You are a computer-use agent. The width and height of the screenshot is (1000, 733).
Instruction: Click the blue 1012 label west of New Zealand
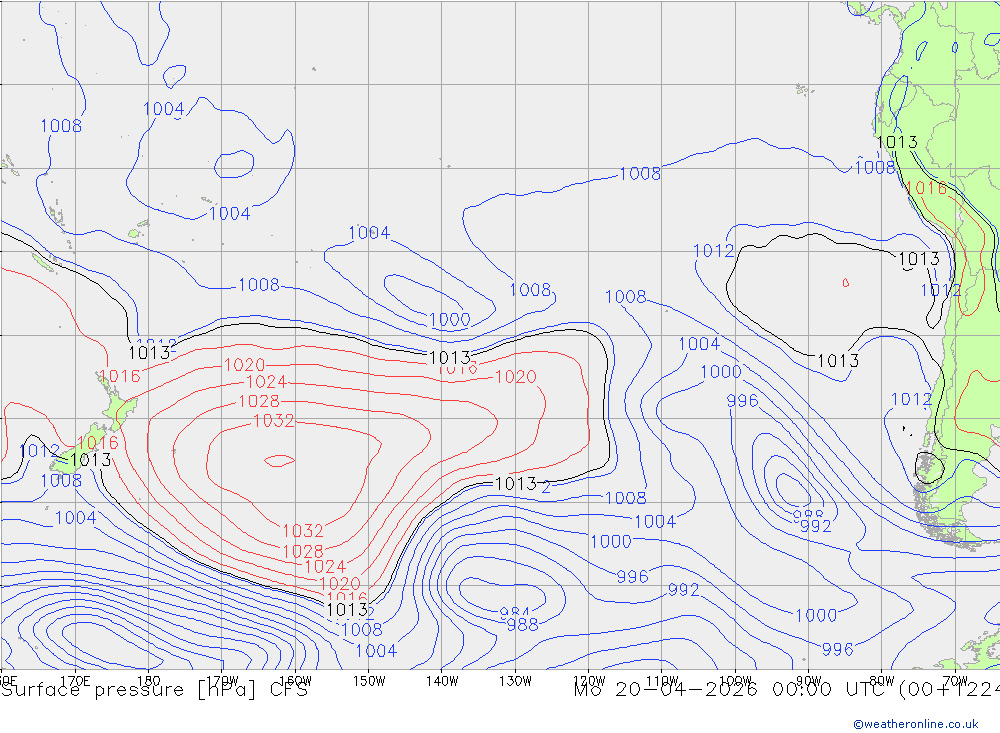click(x=39, y=451)
